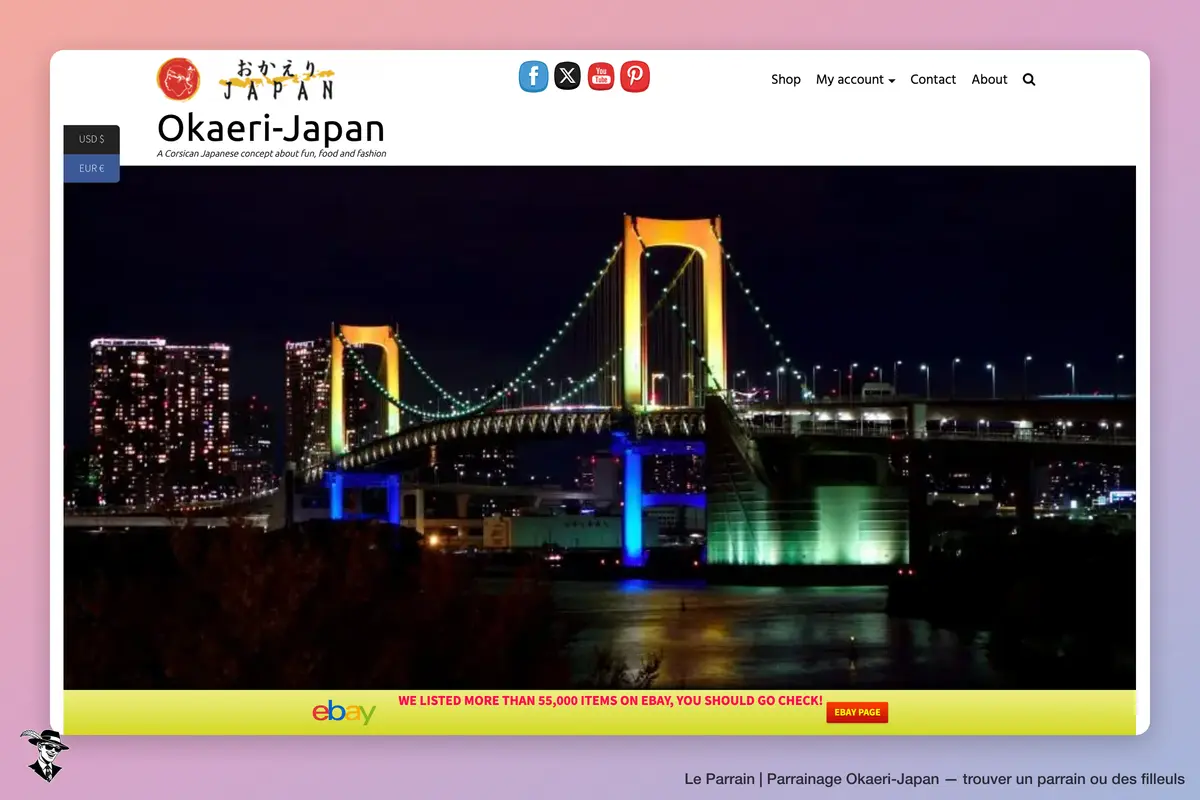Switch currency to EUR €
The width and height of the screenshot is (1200, 800).
(92, 168)
